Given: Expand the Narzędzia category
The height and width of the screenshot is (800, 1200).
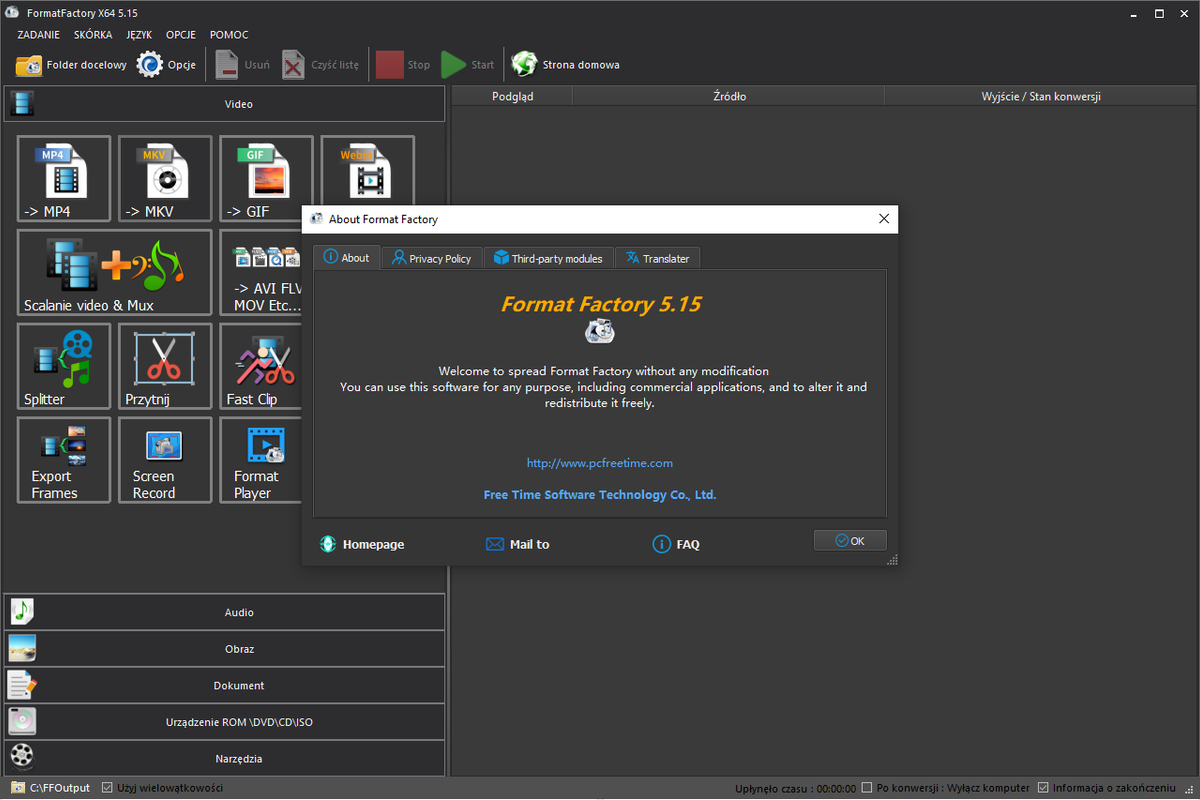Looking at the screenshot, I should point(224,759).
